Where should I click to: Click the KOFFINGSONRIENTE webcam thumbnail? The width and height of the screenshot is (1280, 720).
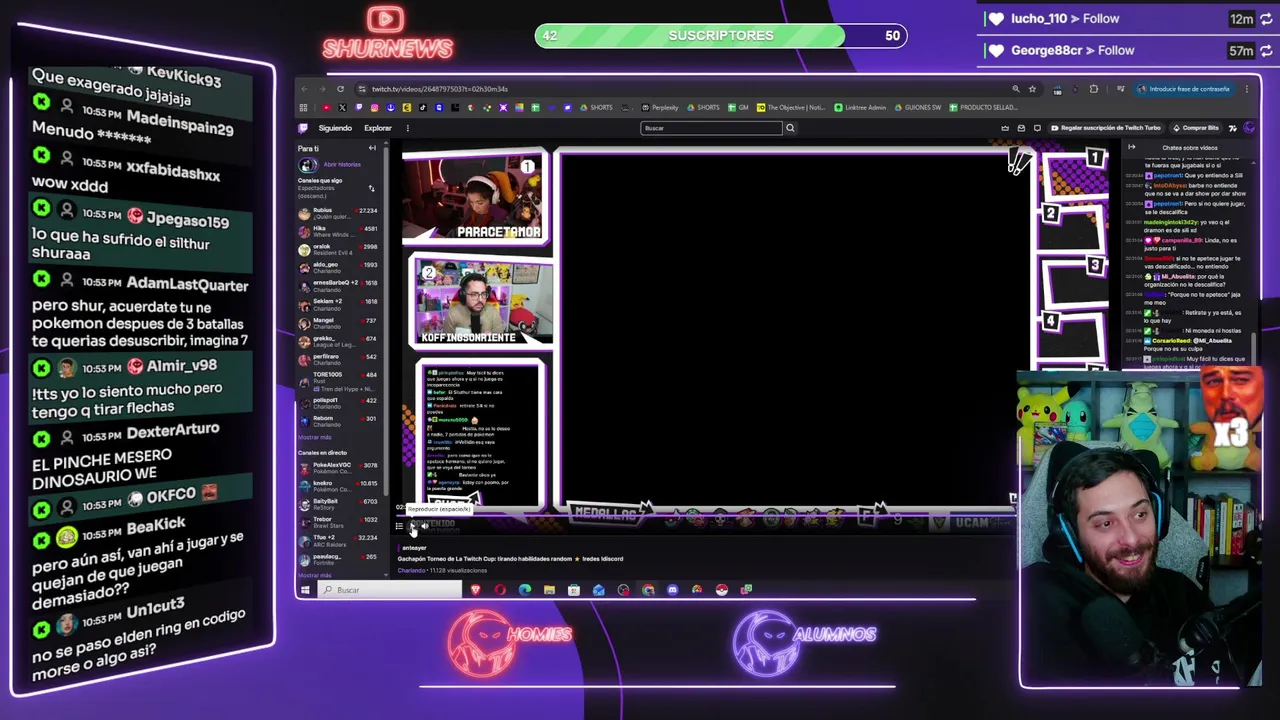[x=482, y=303]
